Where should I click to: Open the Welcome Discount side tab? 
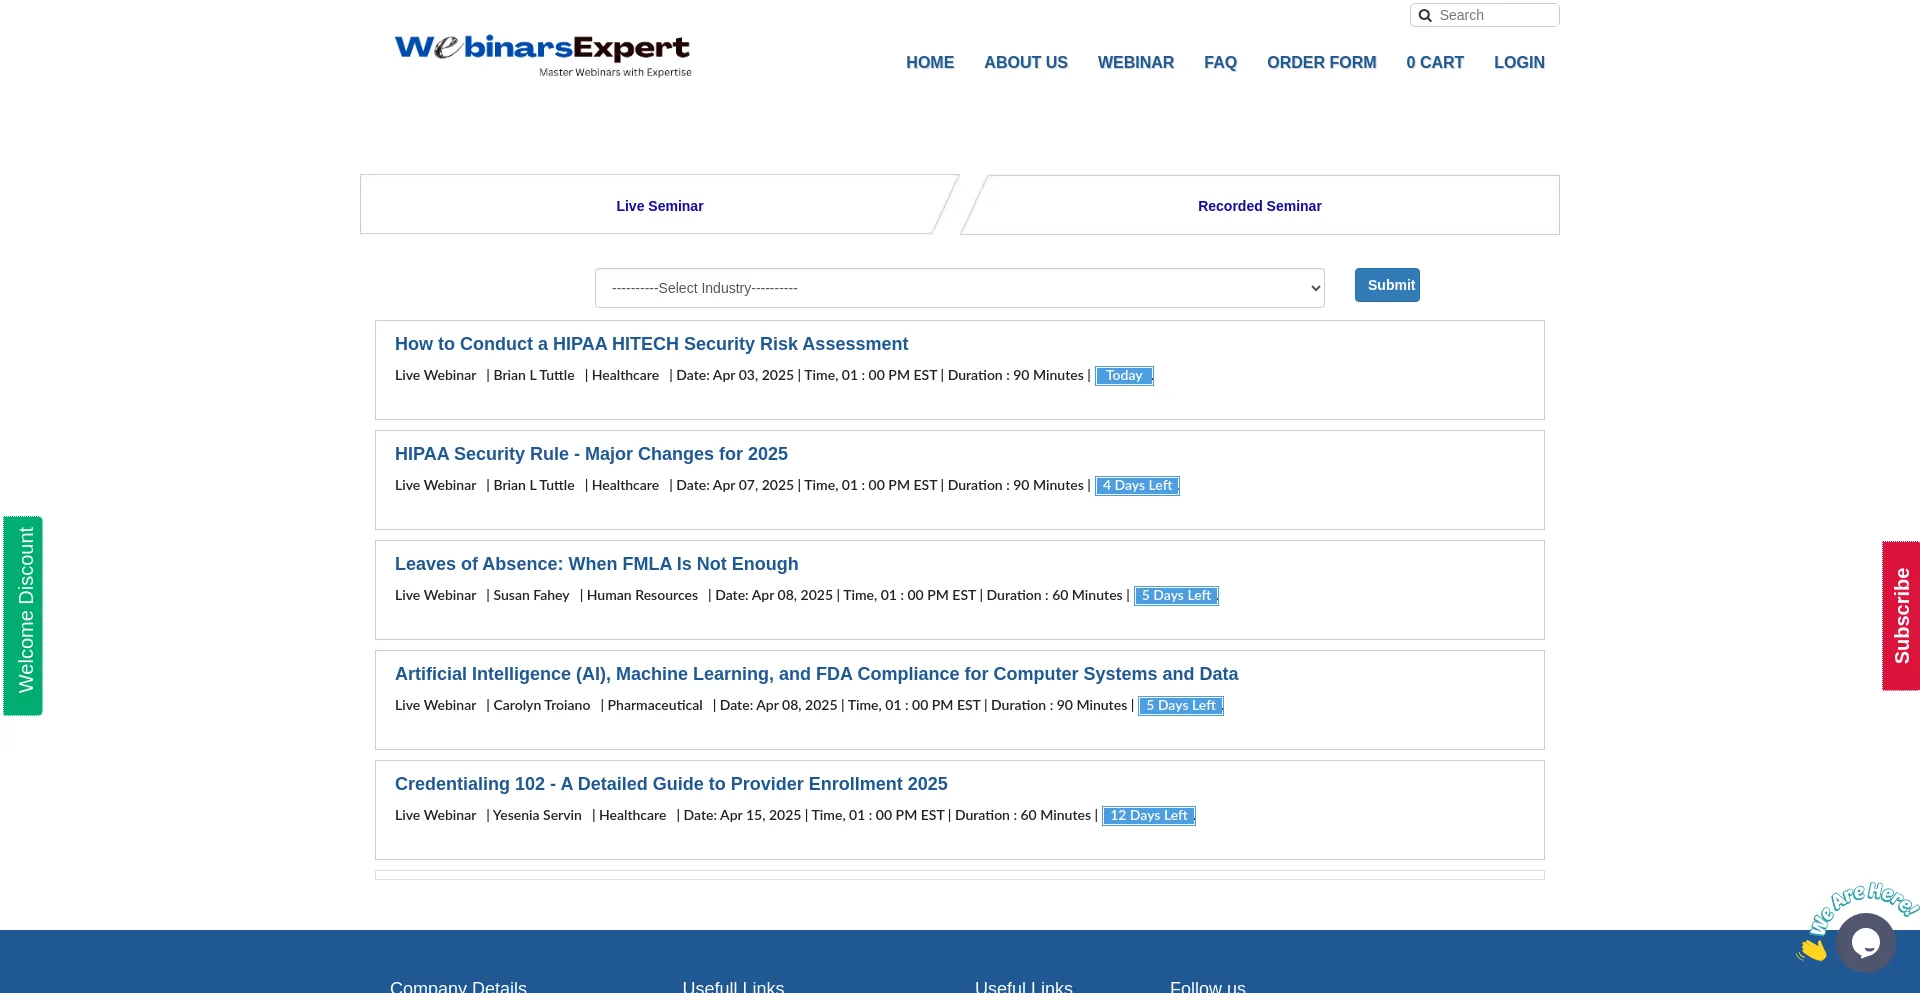[x=23, y=615]
